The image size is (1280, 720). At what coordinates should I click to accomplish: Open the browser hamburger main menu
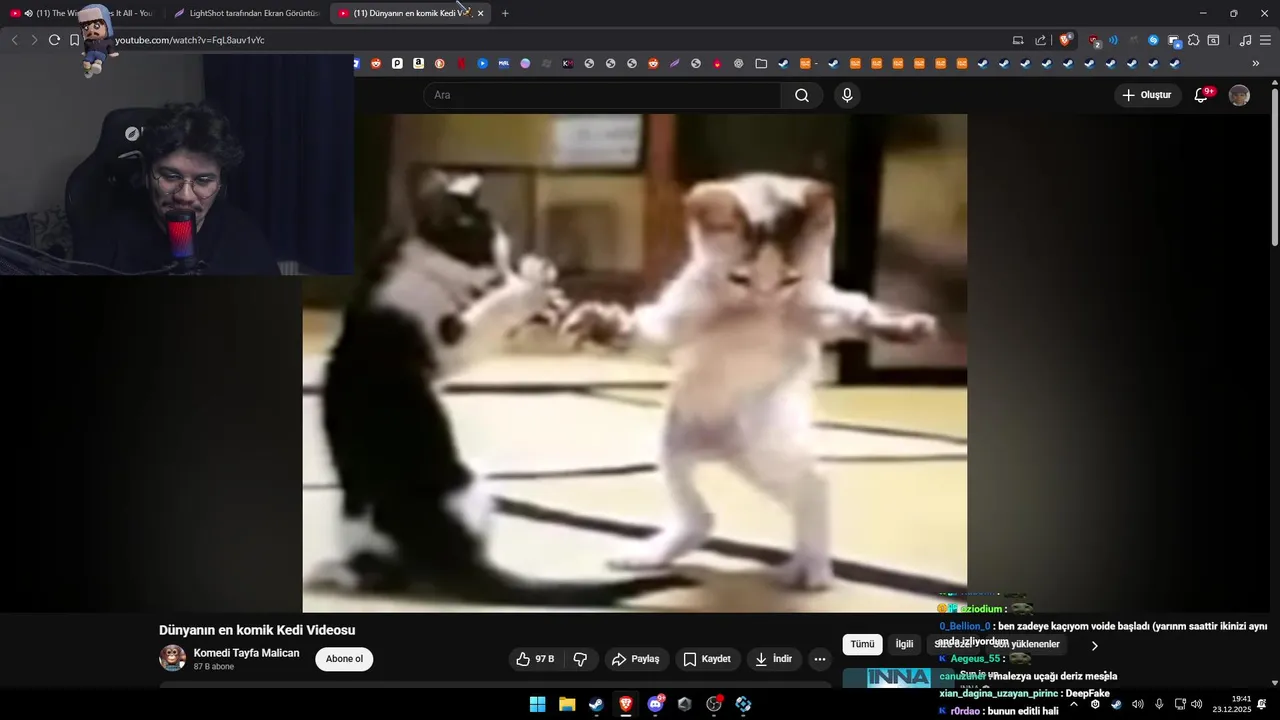[1265, 40]
